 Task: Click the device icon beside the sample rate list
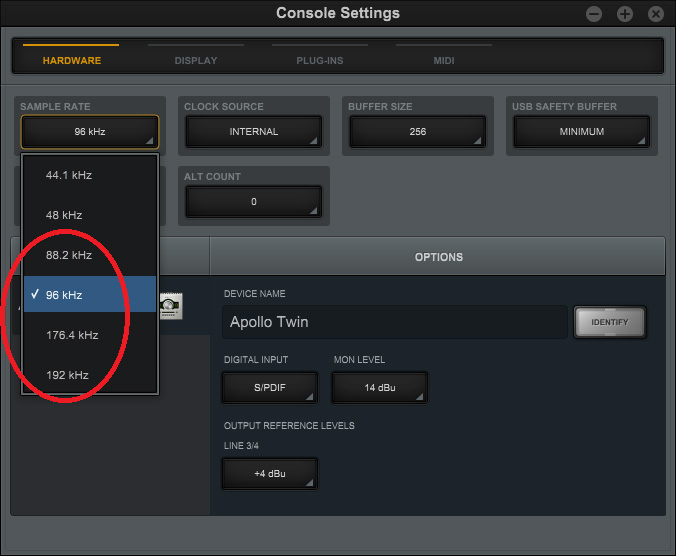point(171,305)
